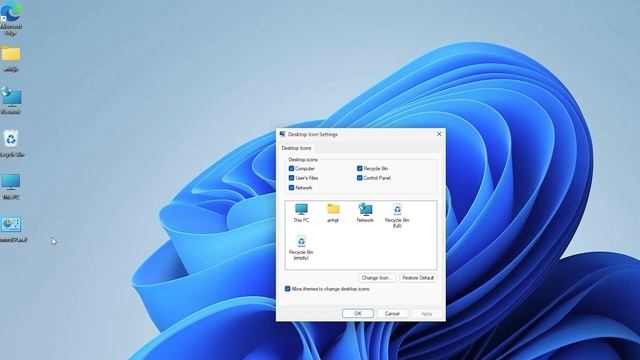Select the Recycle Bin icon on the desktop
Image resolution: width=640 pixels, height=360 pixels.
[x=11, y=143]
